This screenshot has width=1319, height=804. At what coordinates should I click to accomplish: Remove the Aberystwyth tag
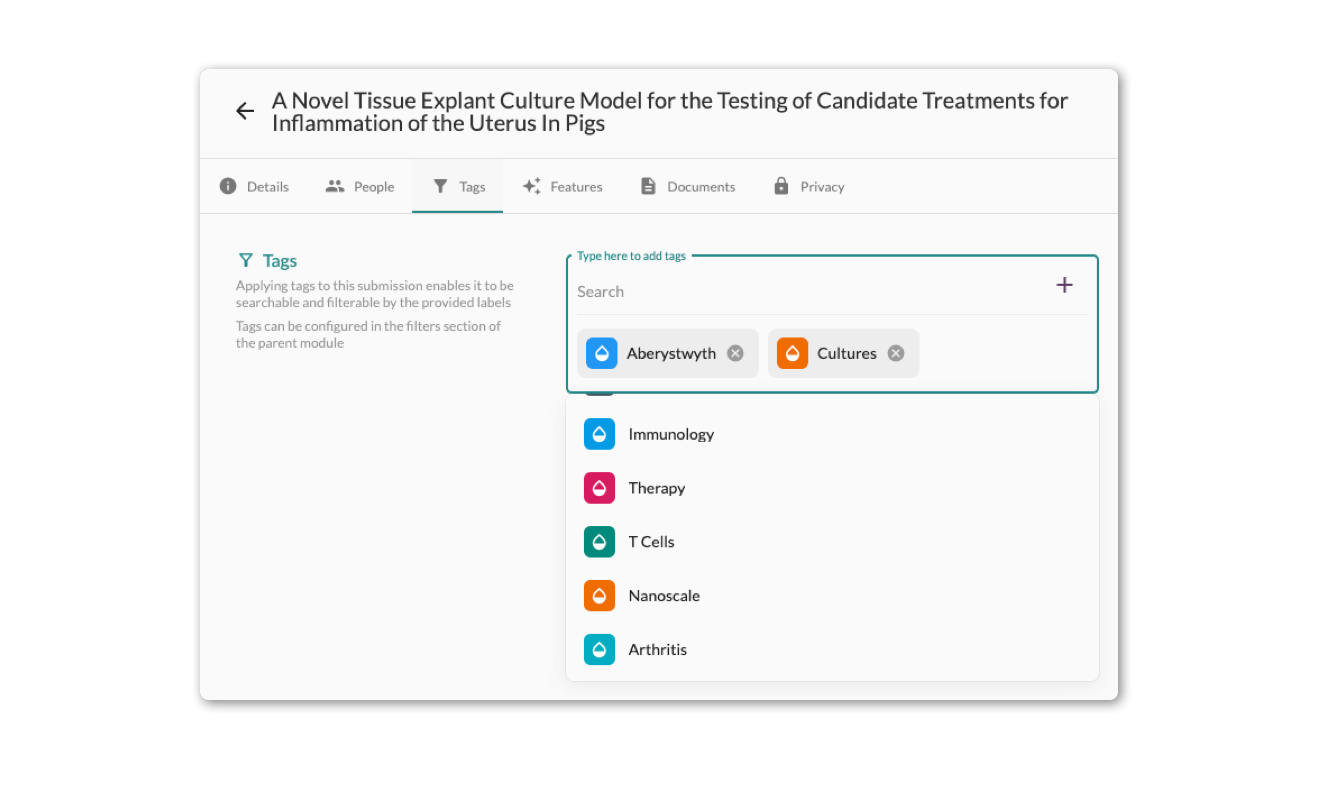(x=735, y=353)
